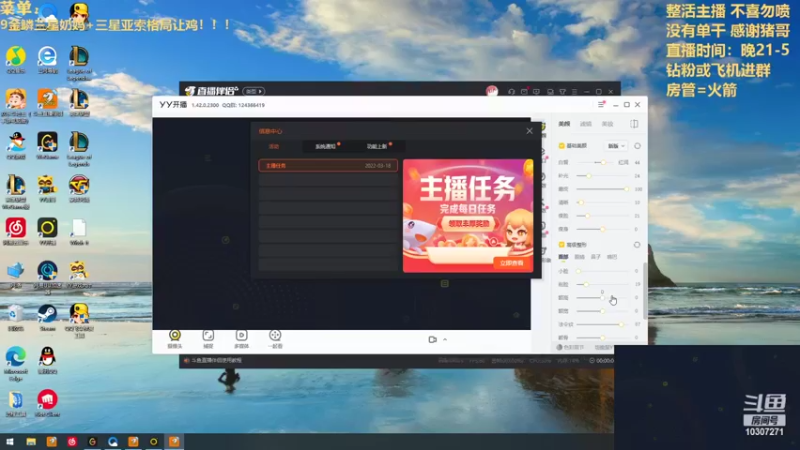Click the beauty slider showing value 10
Screen dimensions: 800x450
coord(603,203)
